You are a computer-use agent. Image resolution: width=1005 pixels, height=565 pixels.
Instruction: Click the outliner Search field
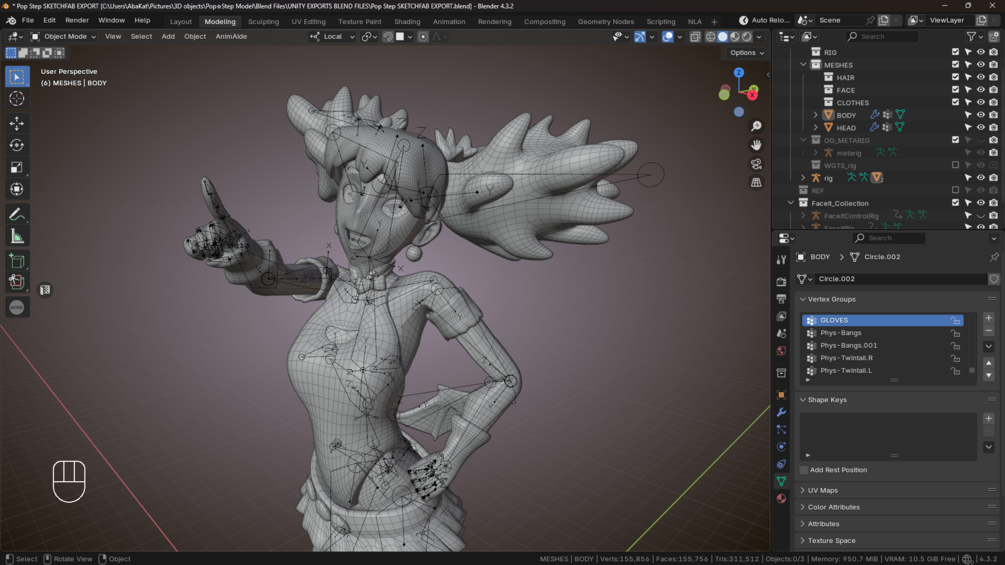click(882, 37)
